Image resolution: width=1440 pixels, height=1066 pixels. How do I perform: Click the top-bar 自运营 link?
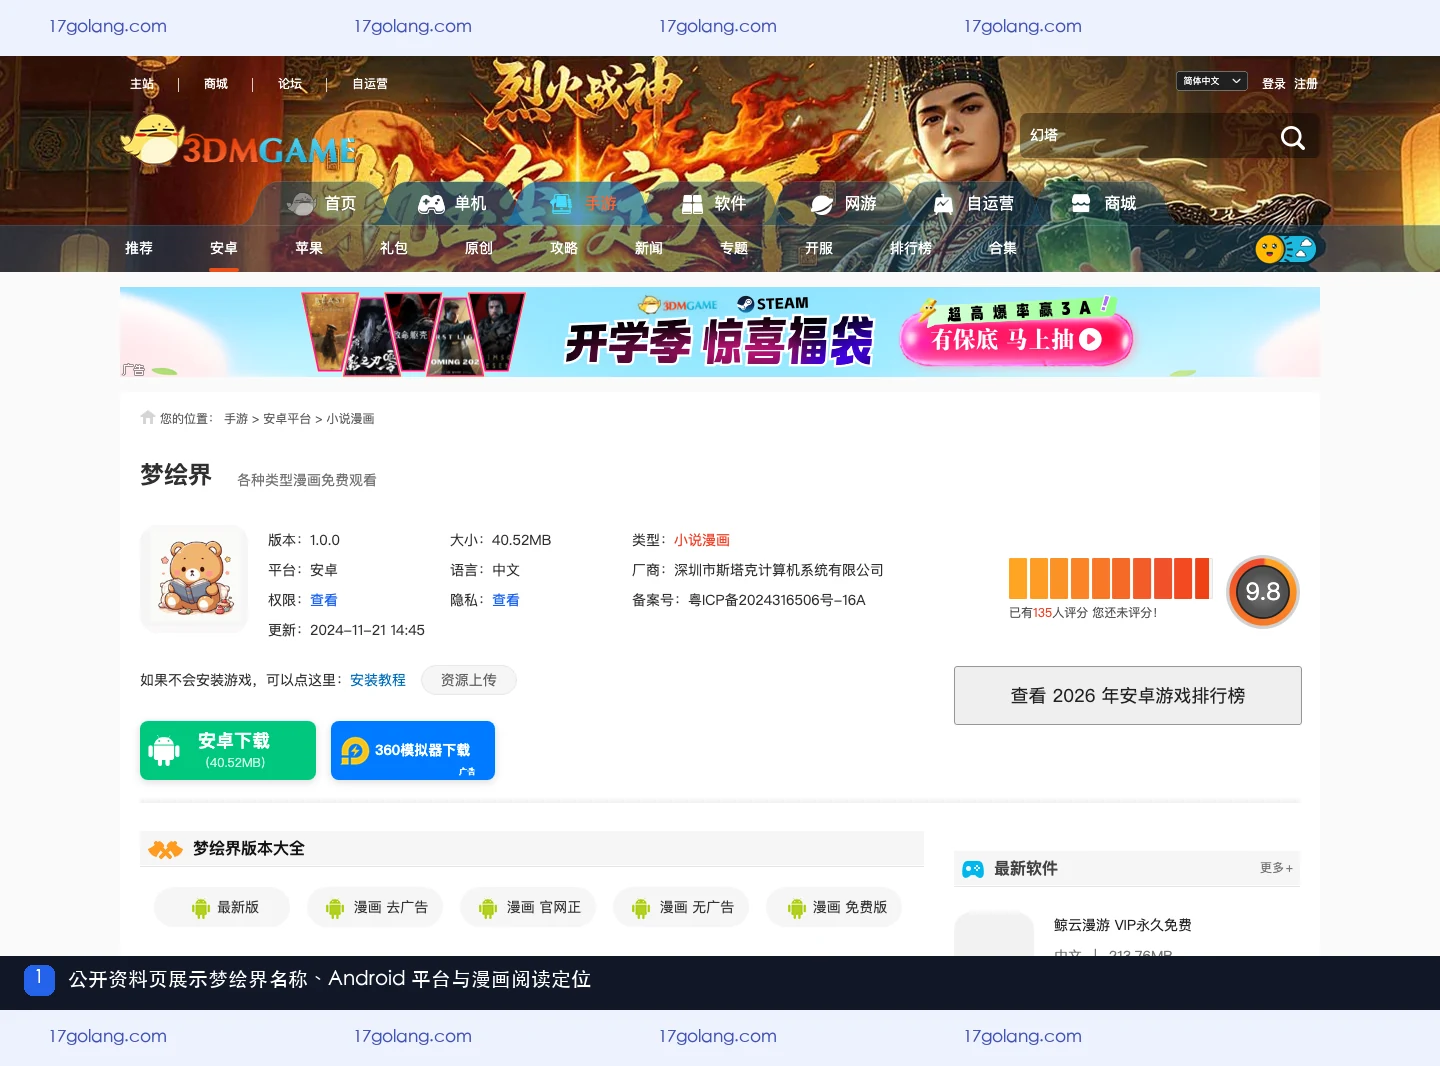370,84
